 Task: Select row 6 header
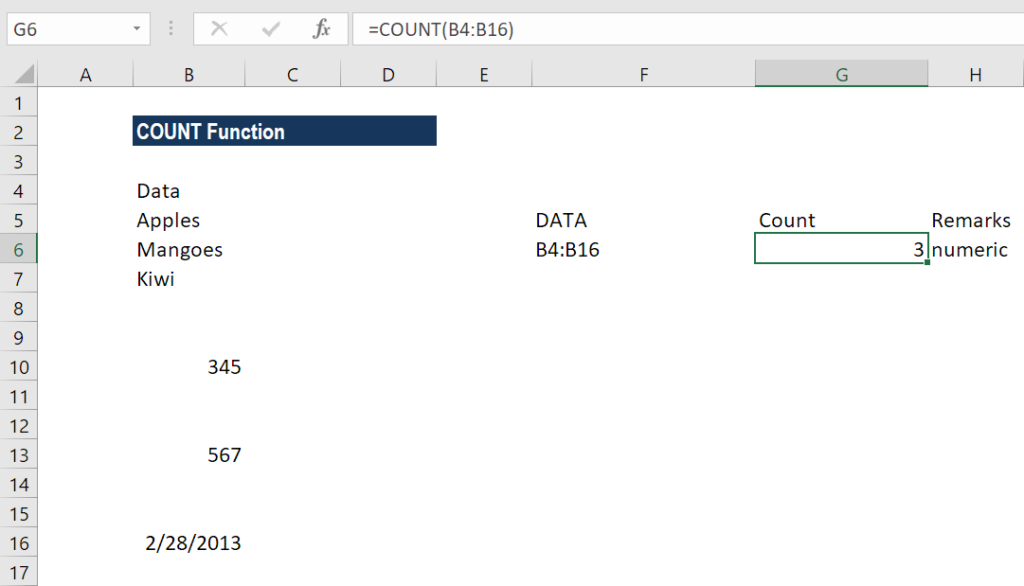tap(18, 249)
